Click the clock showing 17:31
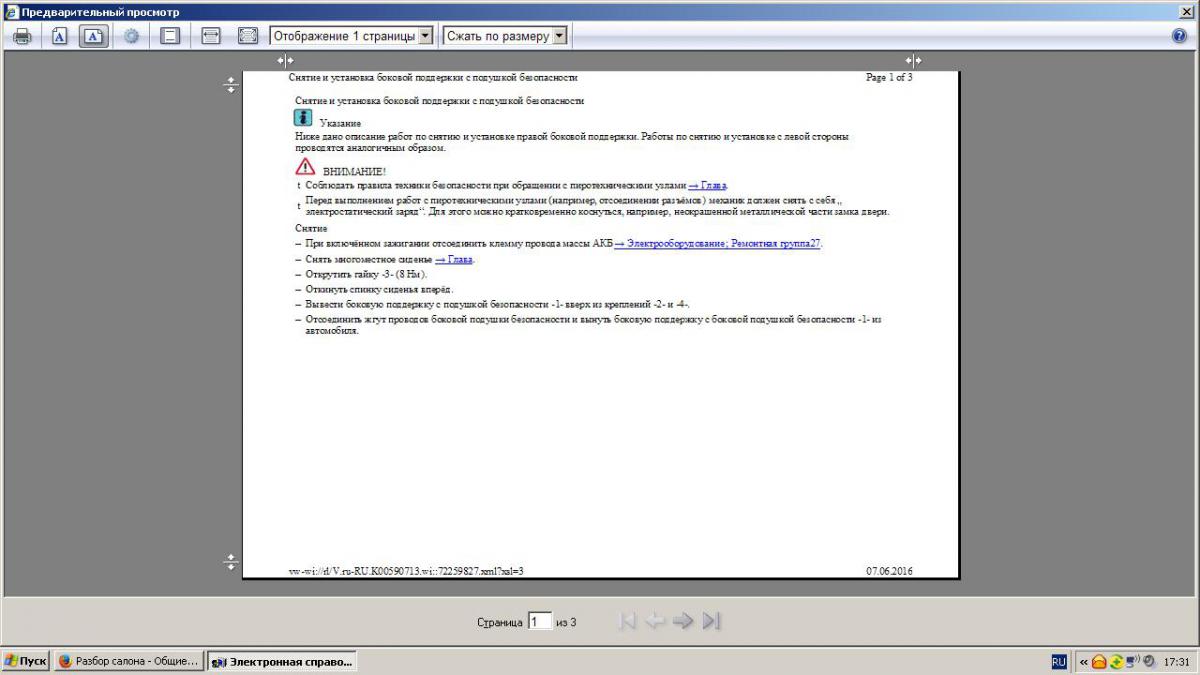 click(1177, 662)
